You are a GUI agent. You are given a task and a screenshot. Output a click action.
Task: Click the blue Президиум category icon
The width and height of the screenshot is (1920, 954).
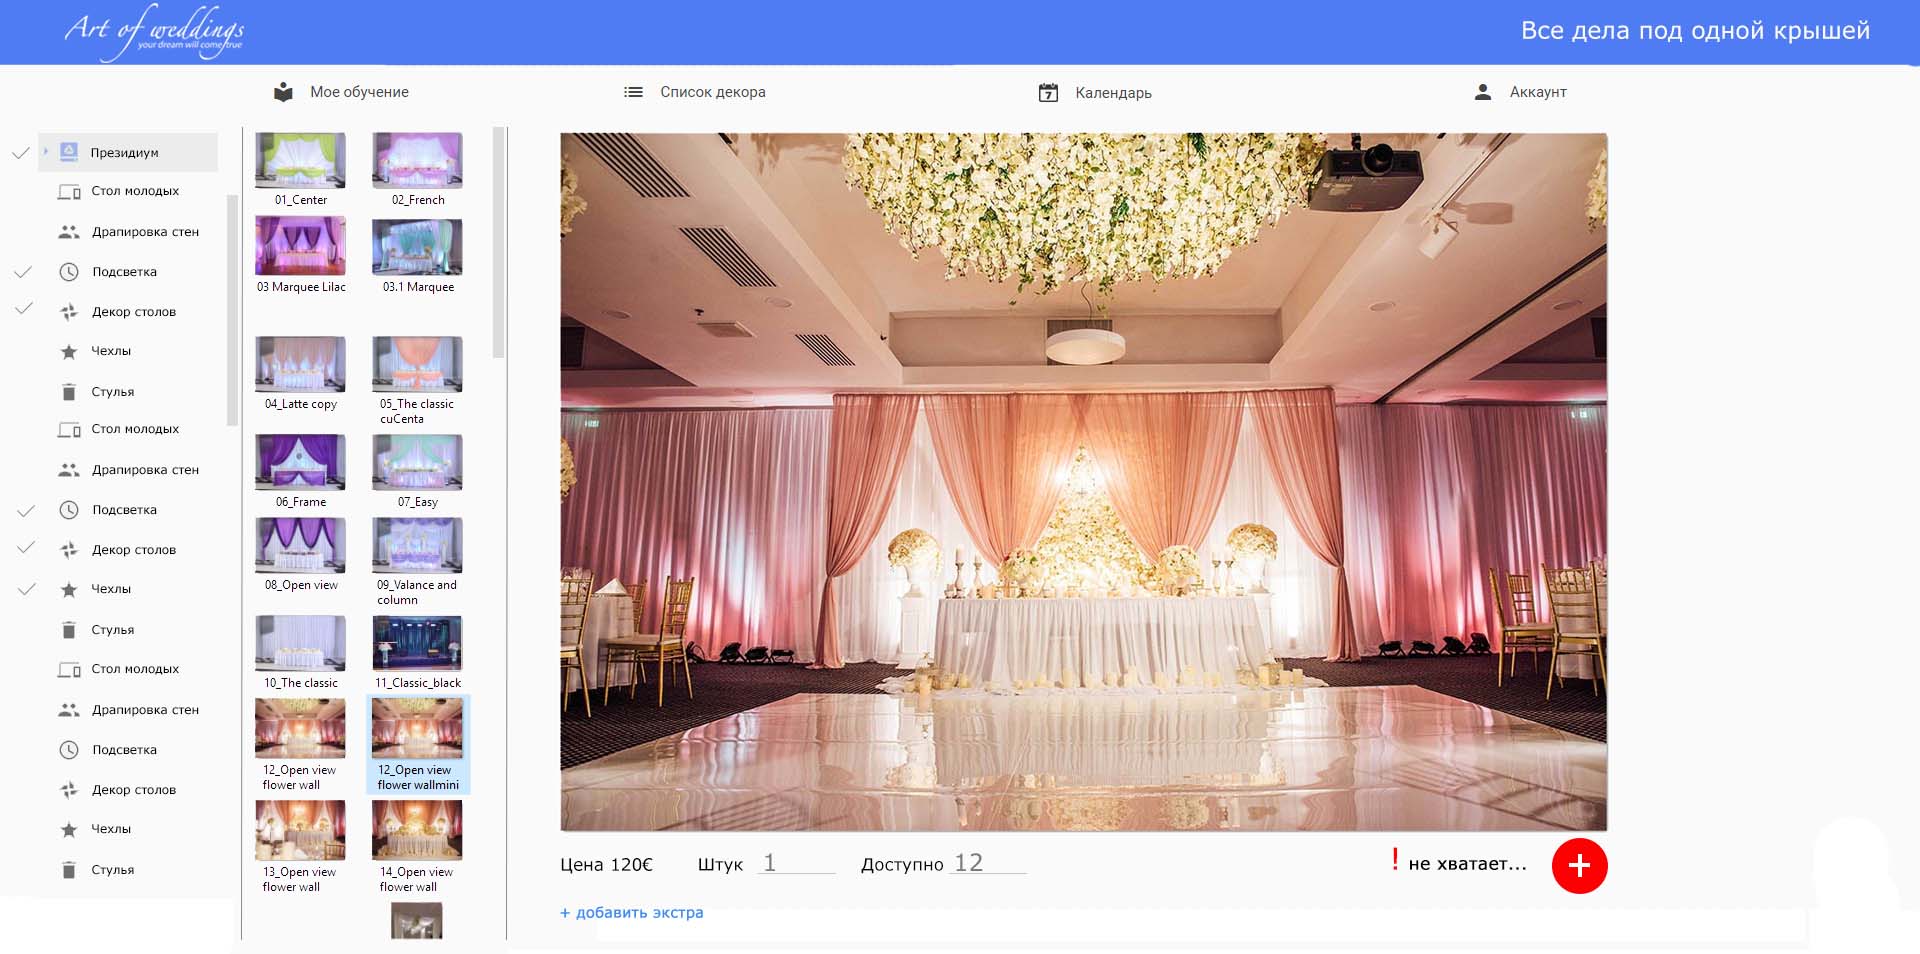(x=69, y=152)
